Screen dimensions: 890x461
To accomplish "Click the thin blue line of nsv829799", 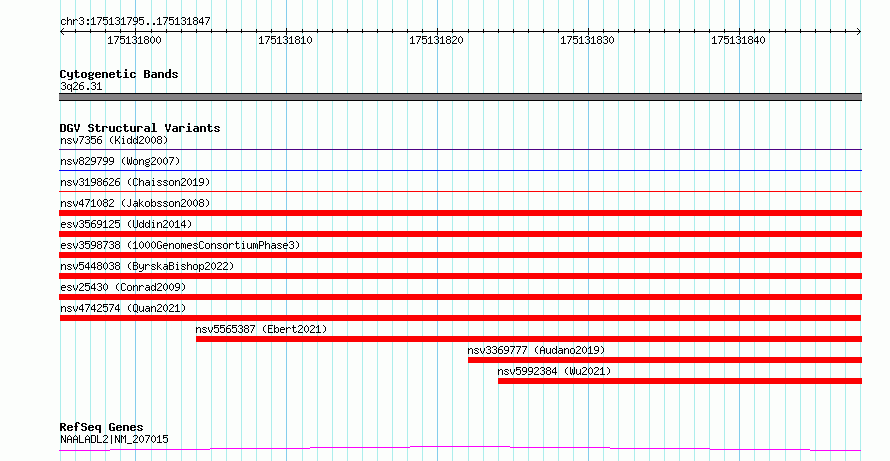I will point(460,171).
